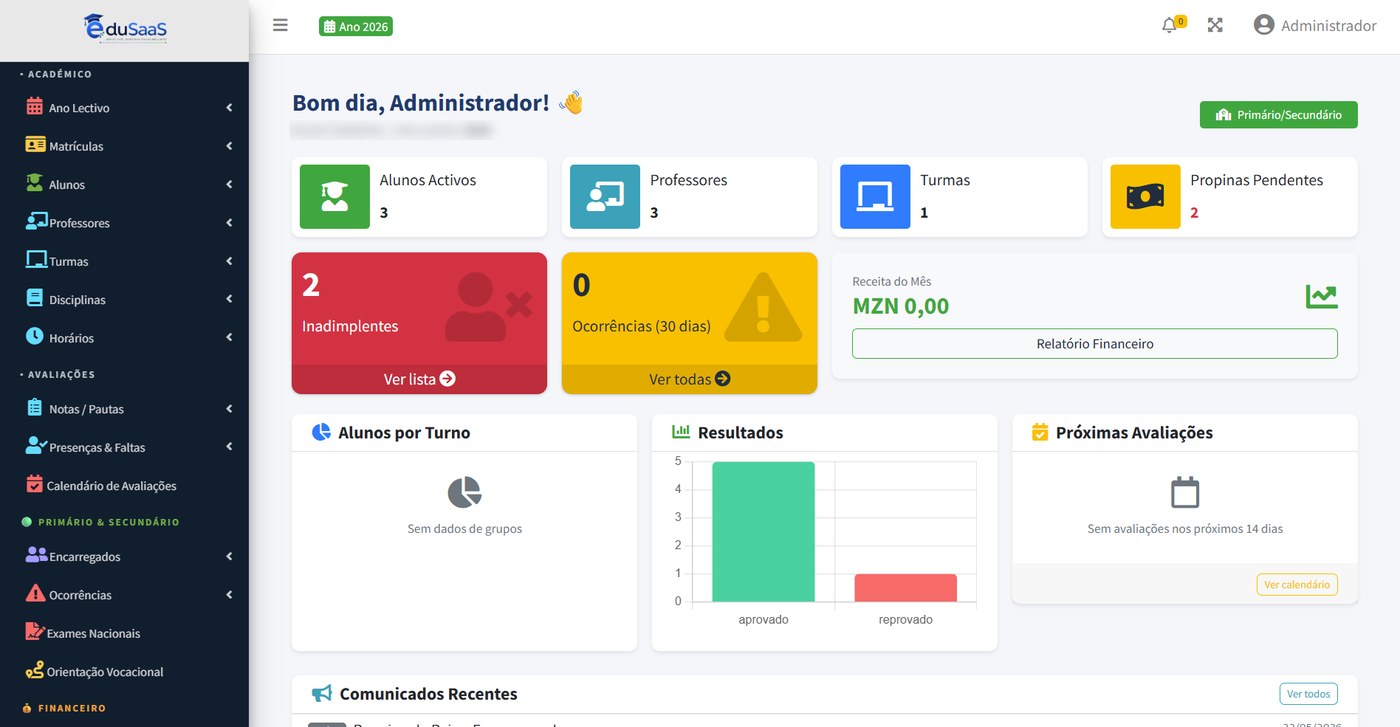Toggle the sidebar hamburger menu
Image resolution: width=1400 pixels, height=727 pixels.
280,25
